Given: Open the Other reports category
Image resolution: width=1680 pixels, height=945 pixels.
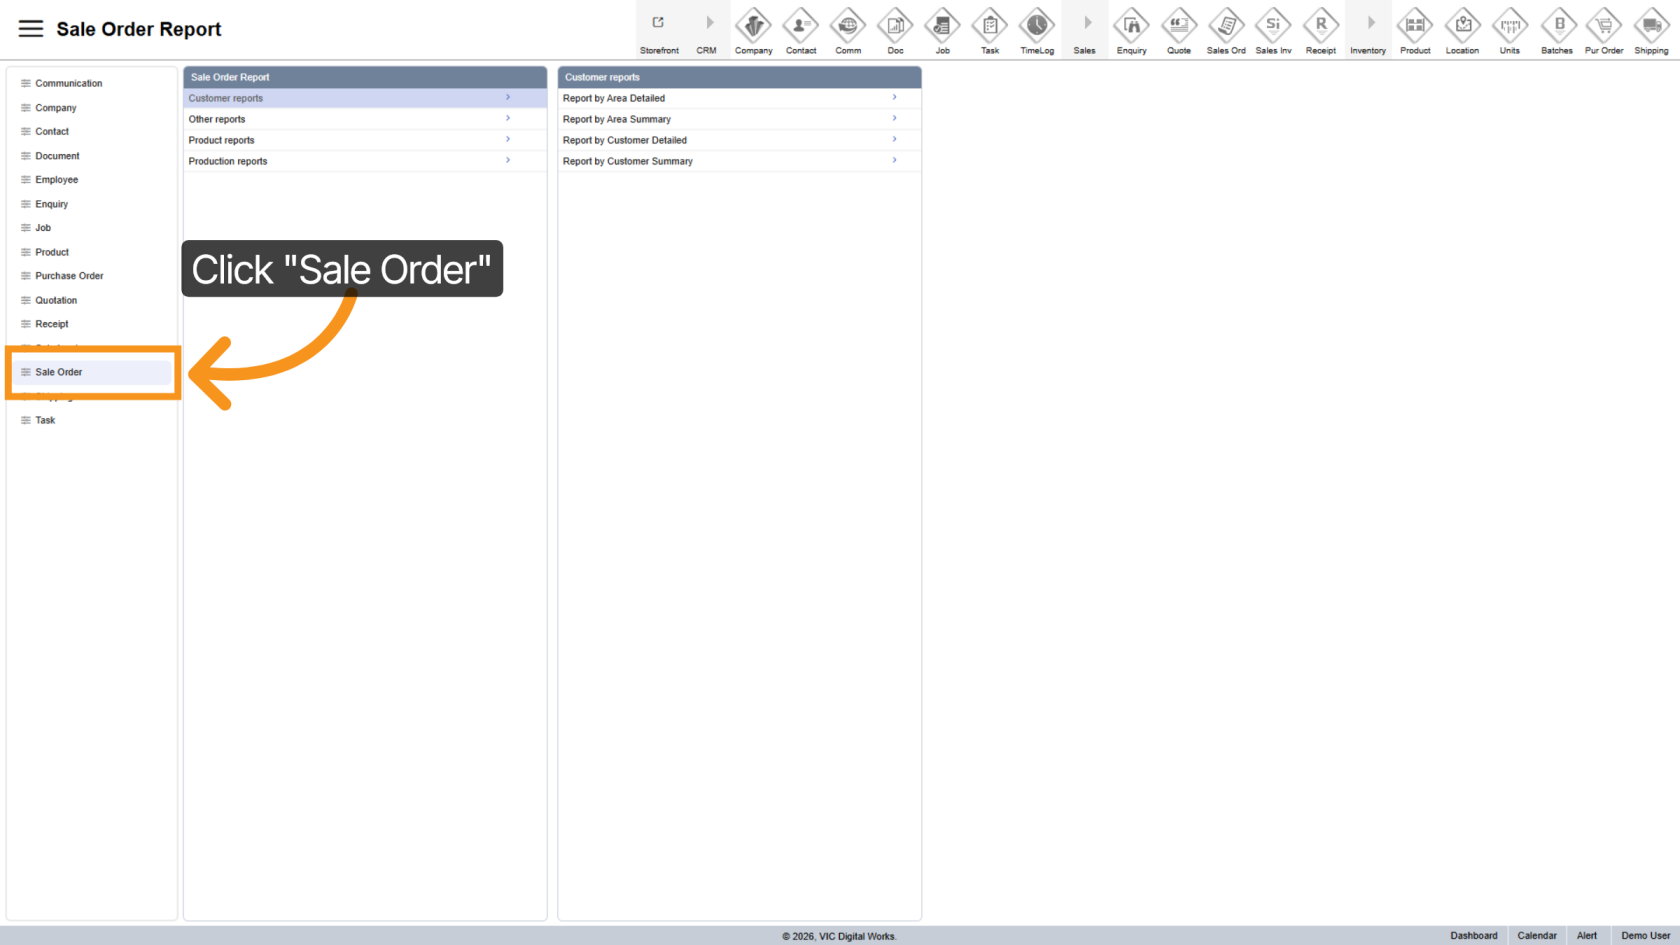Looking at the screenshot, I should pos(365,119).
